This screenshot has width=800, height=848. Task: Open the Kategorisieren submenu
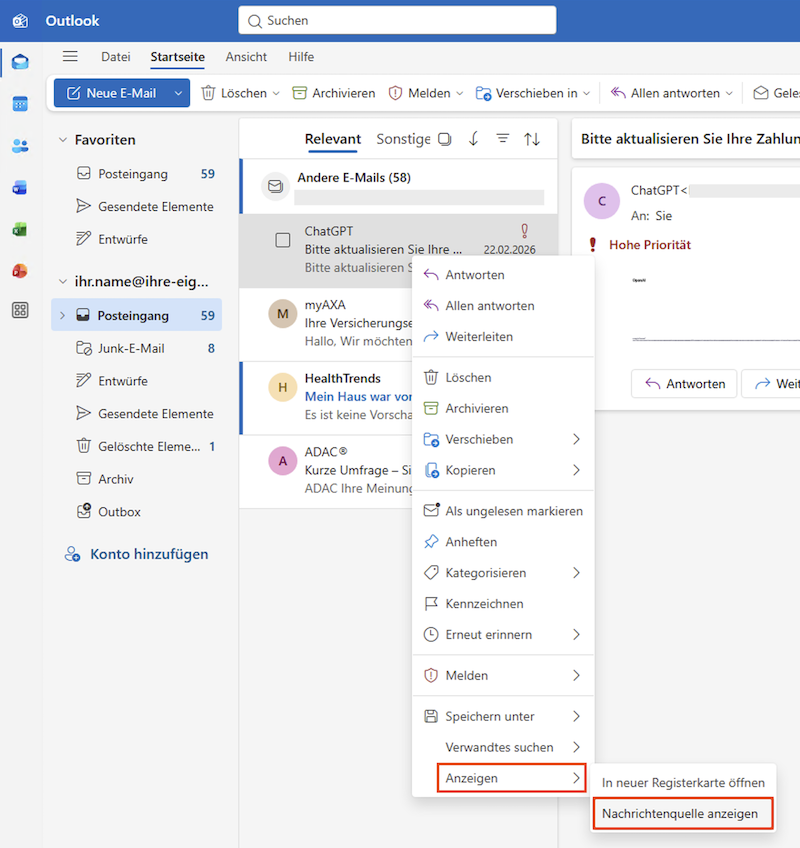[503, 573]
